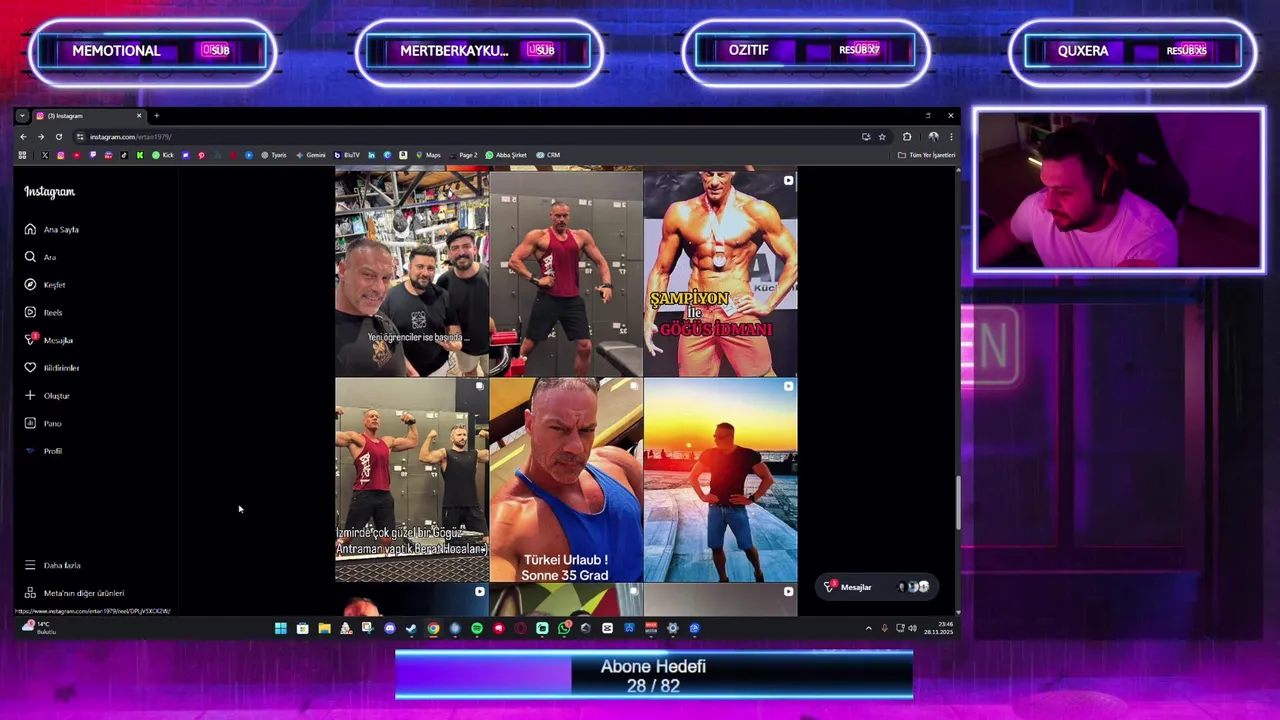
Task: Close the Instagram tab
Action: pos(139,116)
